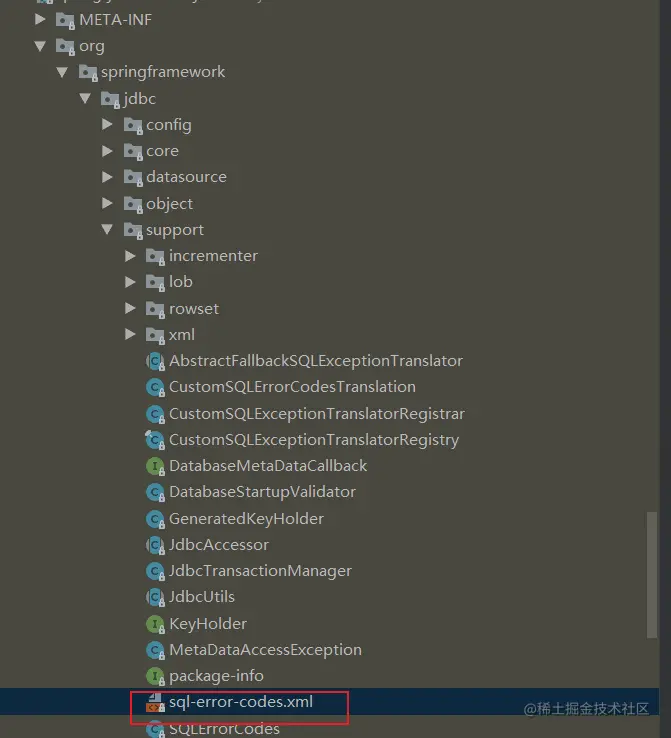Expand the core package arrow
The width and height of the screenshot is (671, 738).
tap(107, 151)
